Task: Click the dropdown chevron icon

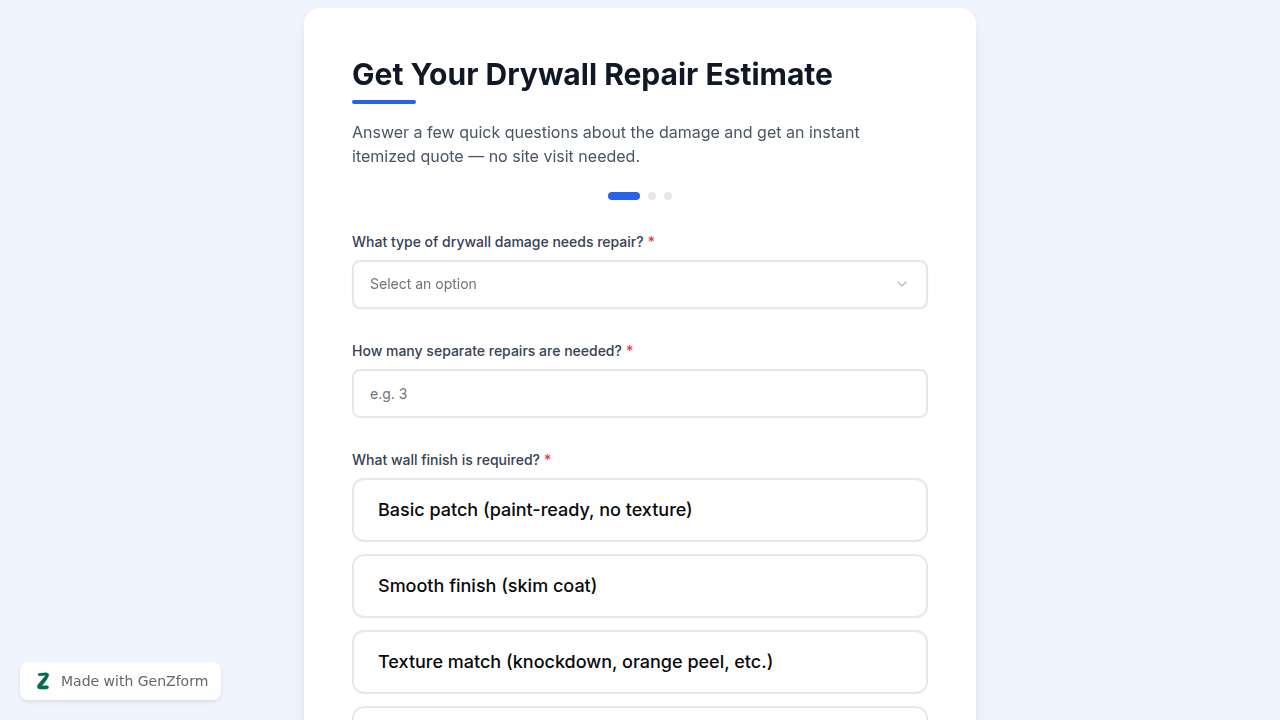Action: coord(901,284)
